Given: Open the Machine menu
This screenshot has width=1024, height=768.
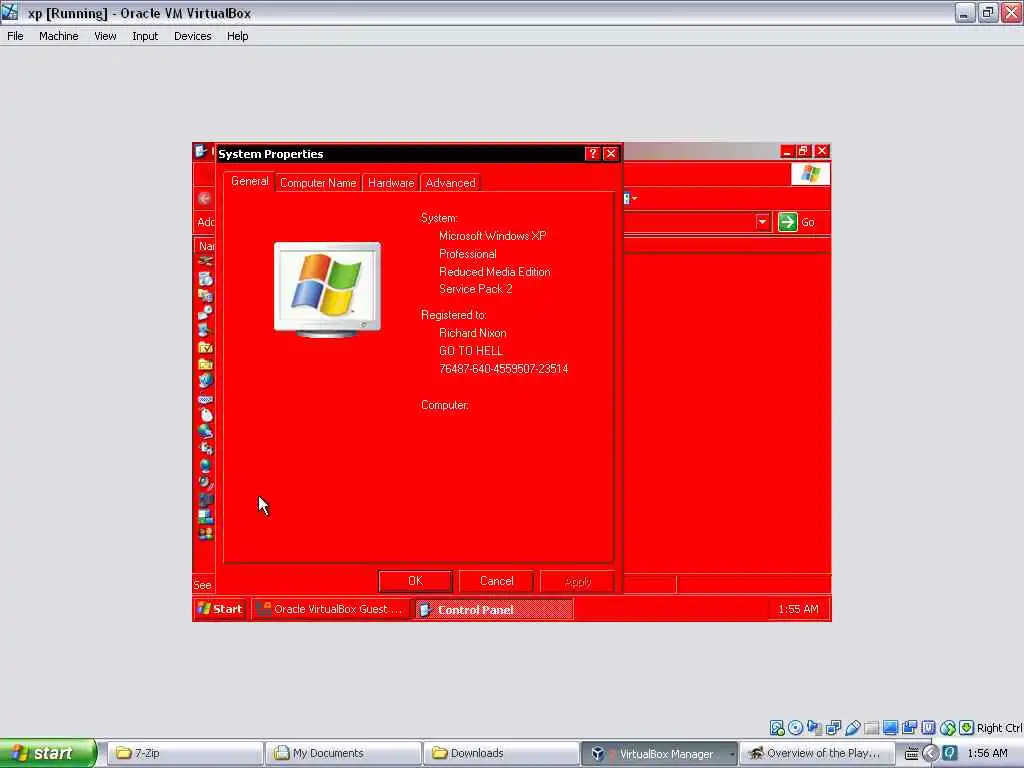Looking at the screenshot, I should coord(59,36).
